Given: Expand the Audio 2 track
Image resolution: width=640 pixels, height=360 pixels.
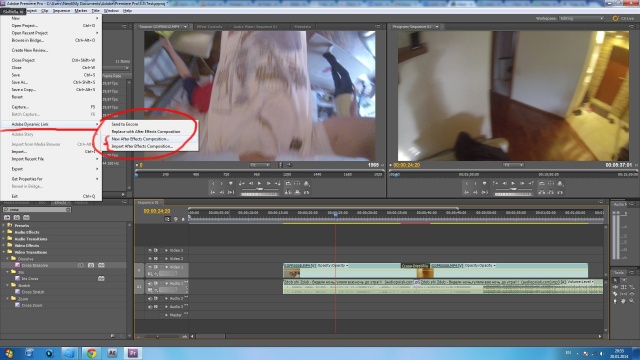Looking at the screenshot, I should coord(166,298).
